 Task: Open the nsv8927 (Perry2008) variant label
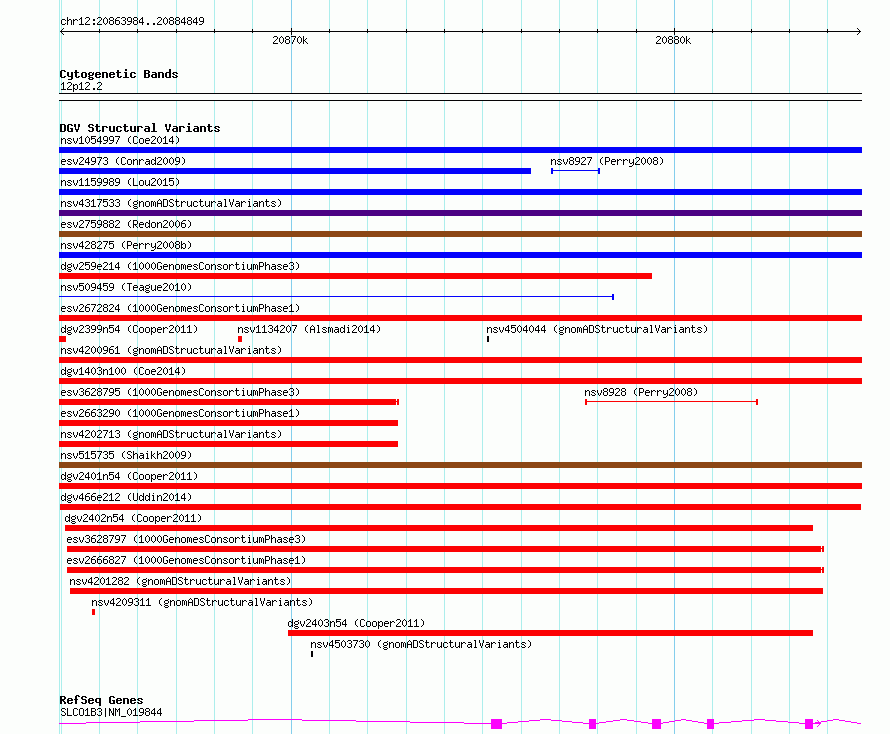pyautogui.click(x=607, y=161)
